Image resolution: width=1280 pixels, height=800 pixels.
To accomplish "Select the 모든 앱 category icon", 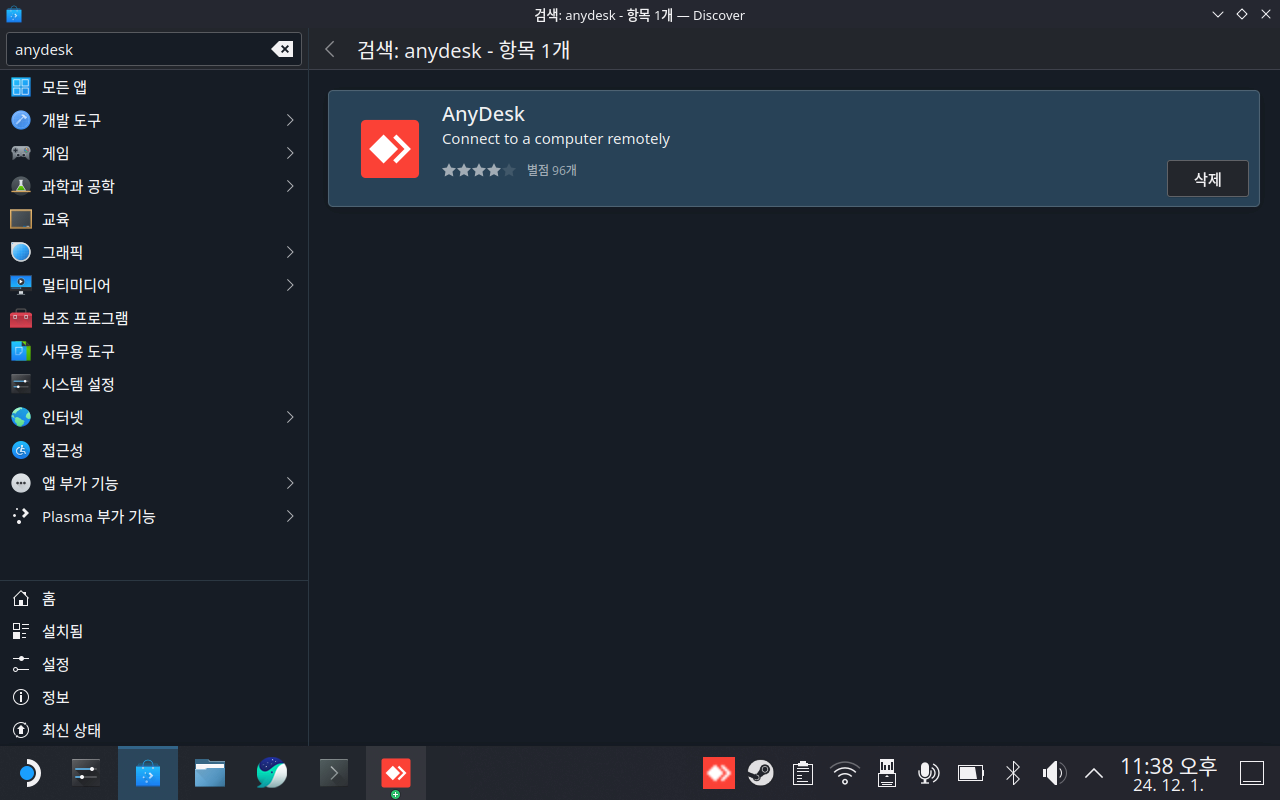I will pyautogui.click(x=21, y=87).
